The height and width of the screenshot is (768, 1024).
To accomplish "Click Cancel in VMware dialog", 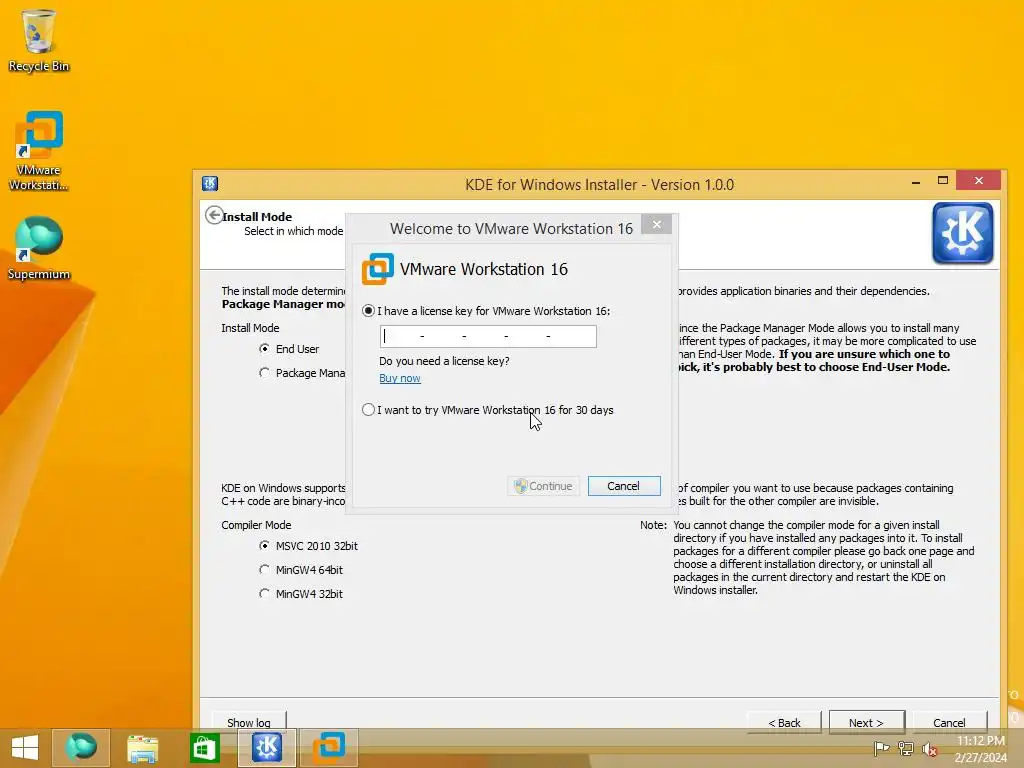I will (624, 486).
